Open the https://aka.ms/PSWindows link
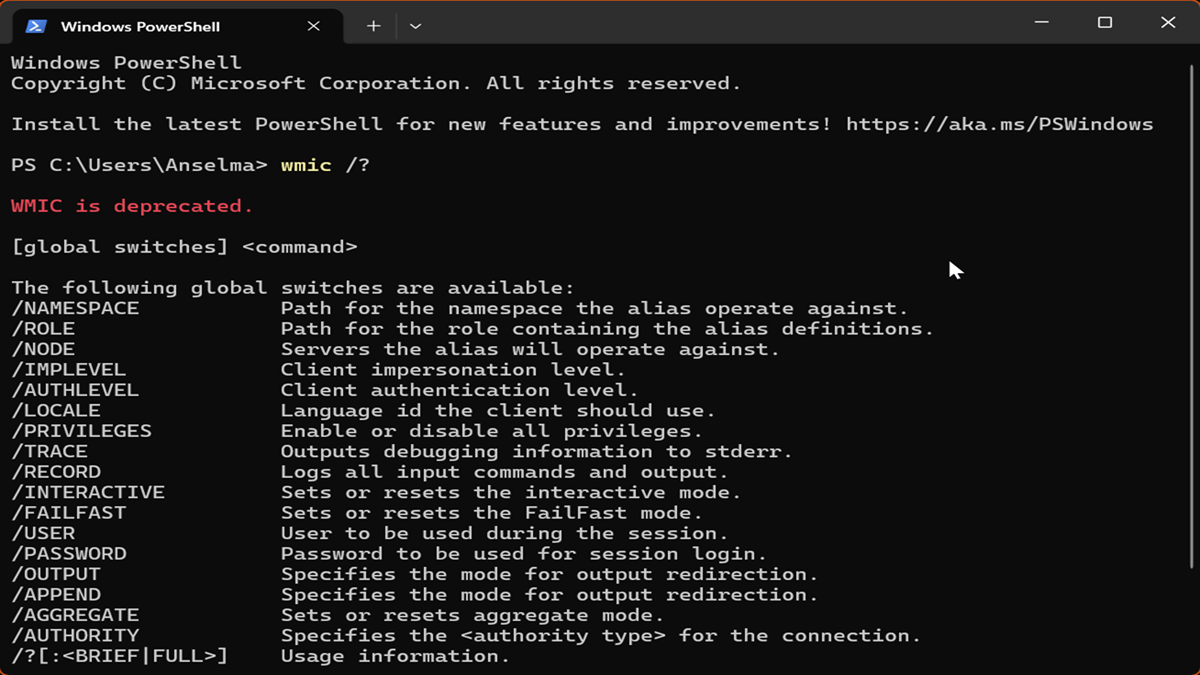The image size is (1200, 675). [x=999, y=125]
